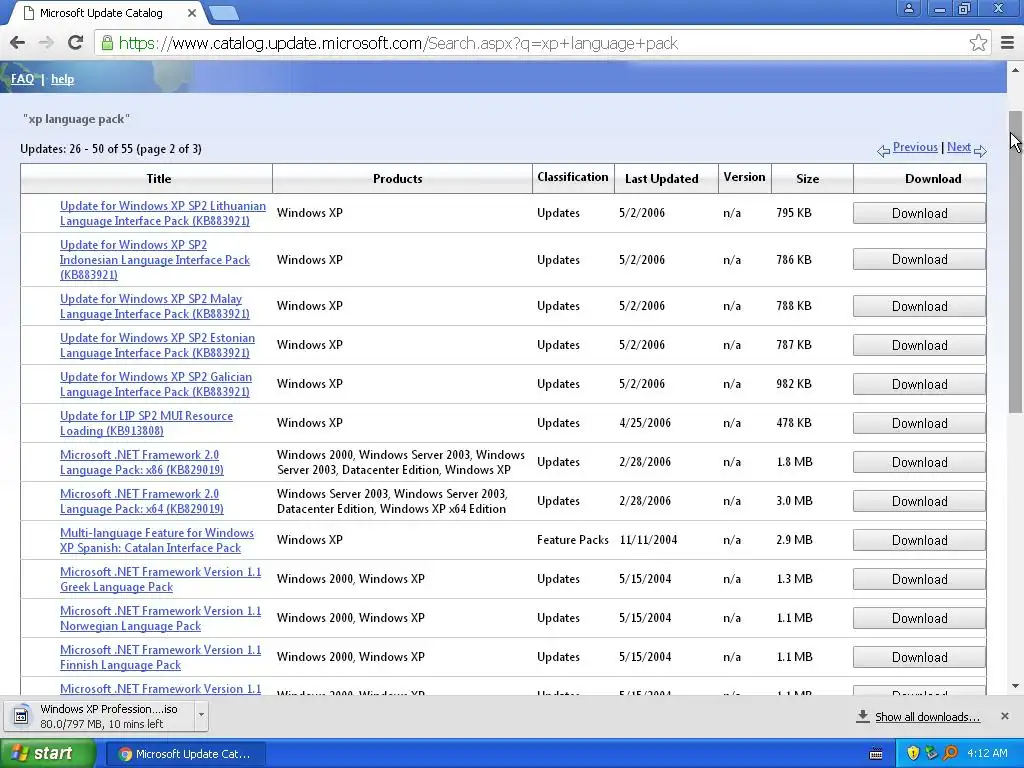Screen dimensions: 1024x768
Task: Download the .NET 2.0 x86 Language Pack
Action: coord(919,462)
